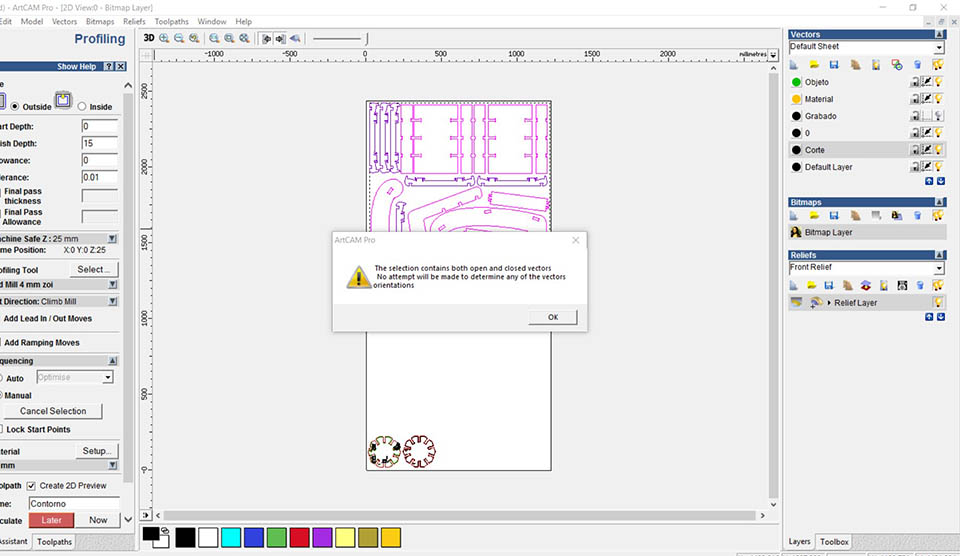Click delete bin icon in Vectors panel

pos(917,64)
